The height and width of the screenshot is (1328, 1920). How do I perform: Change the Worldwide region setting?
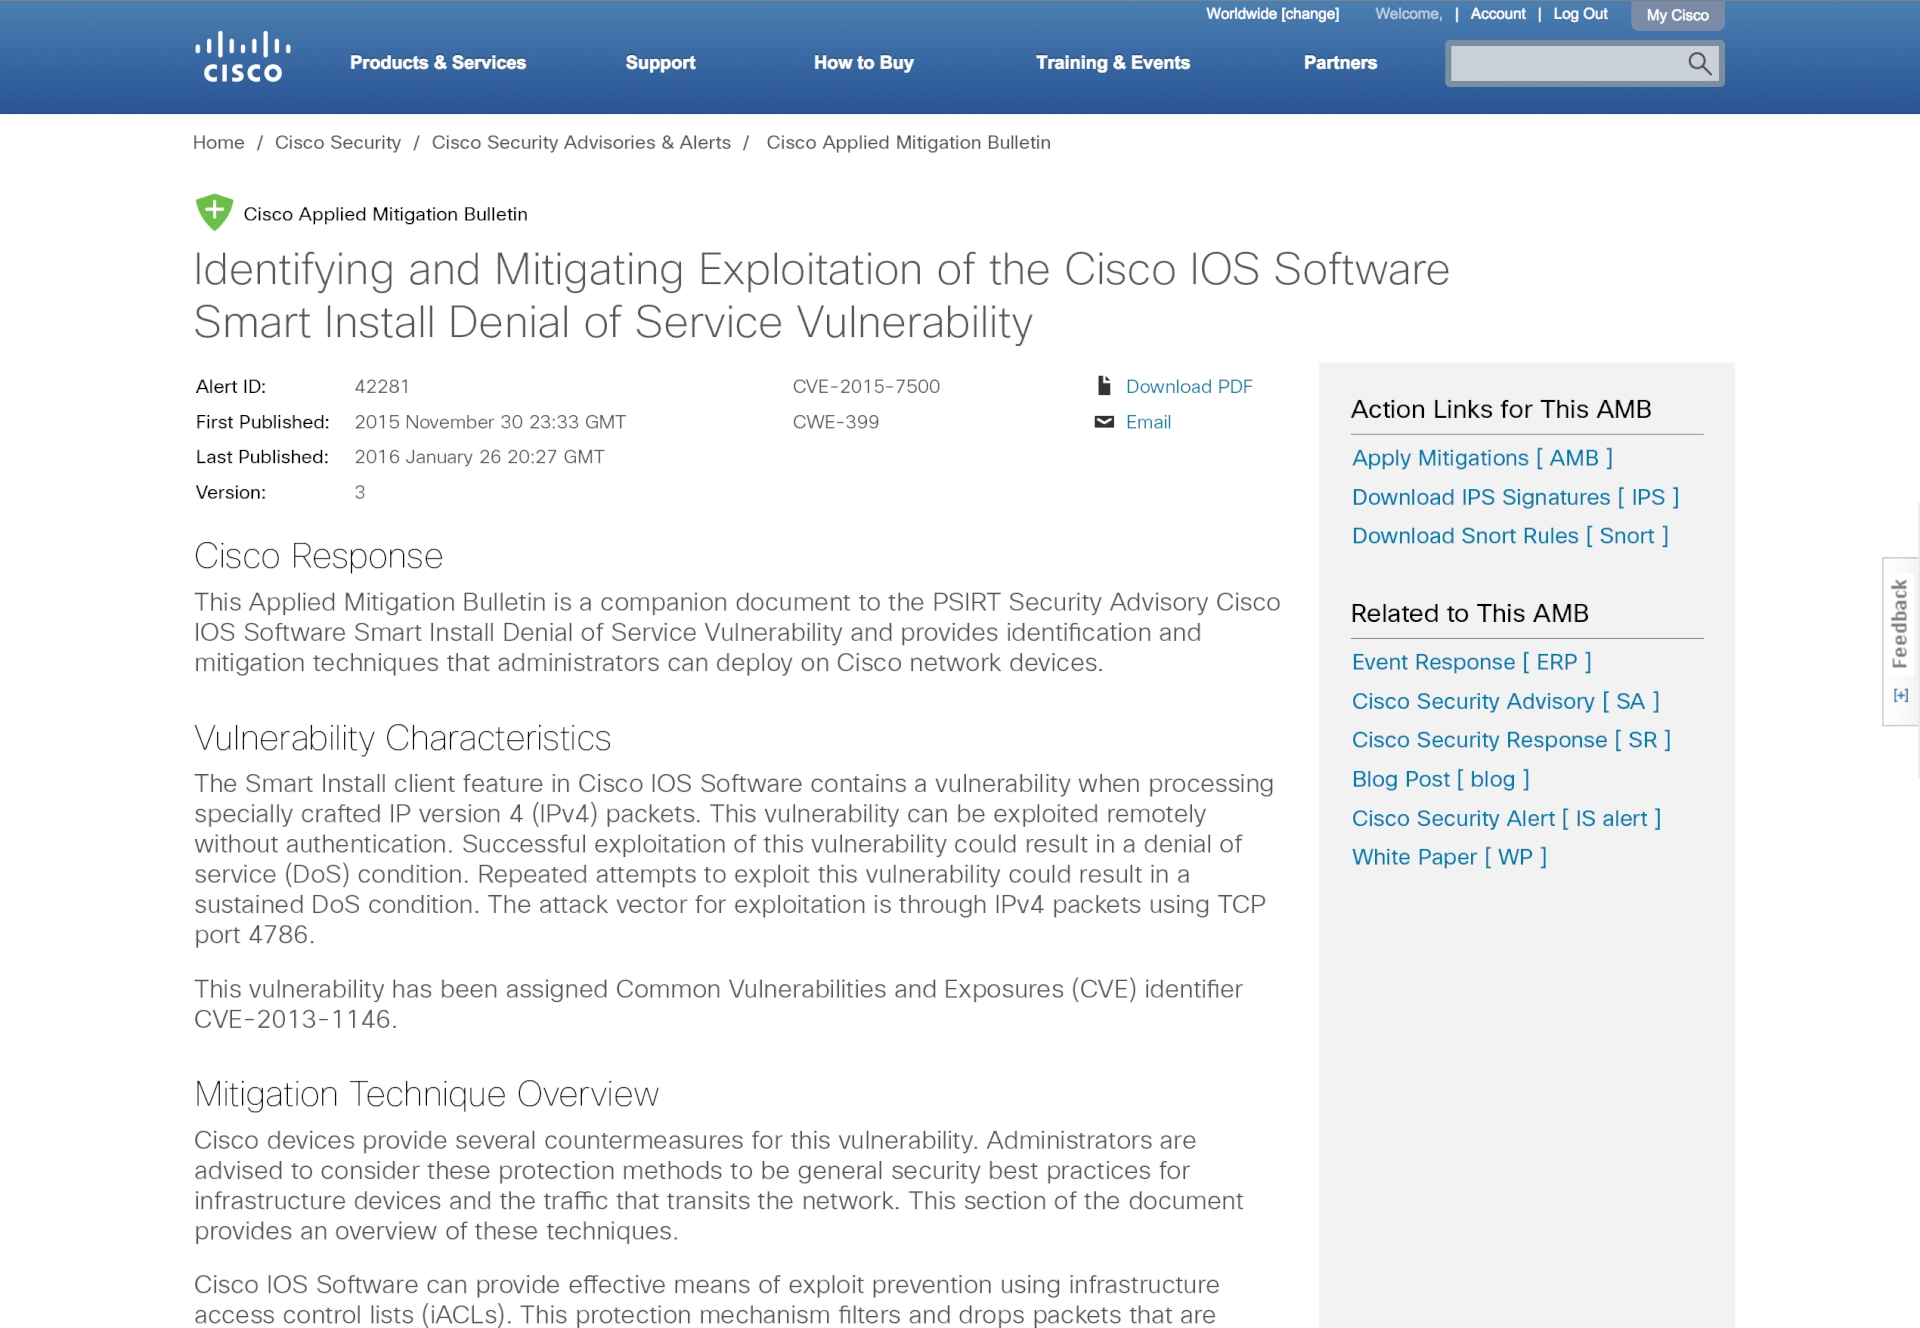tap(1272, 14)
